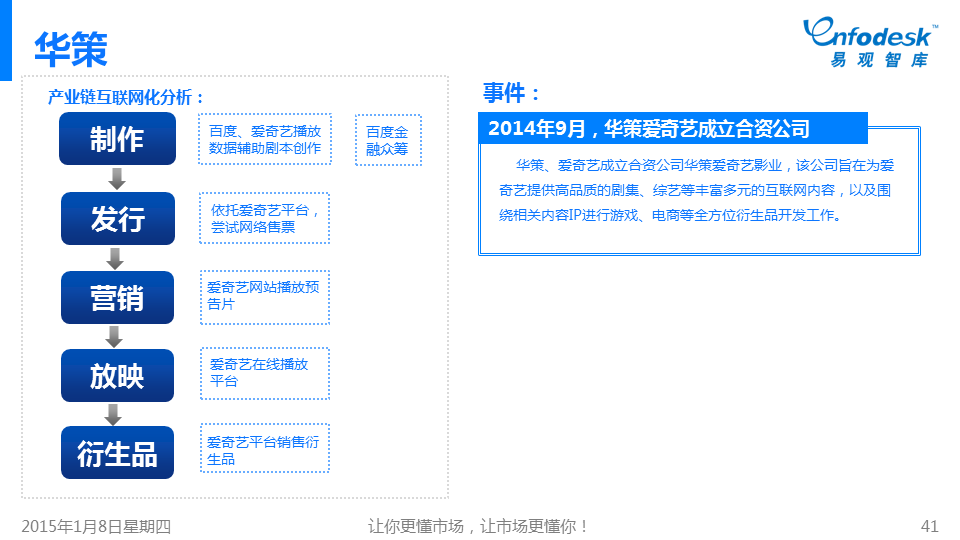Click the 爱奇艺网站播放预告片 box

tap(264, 297)
